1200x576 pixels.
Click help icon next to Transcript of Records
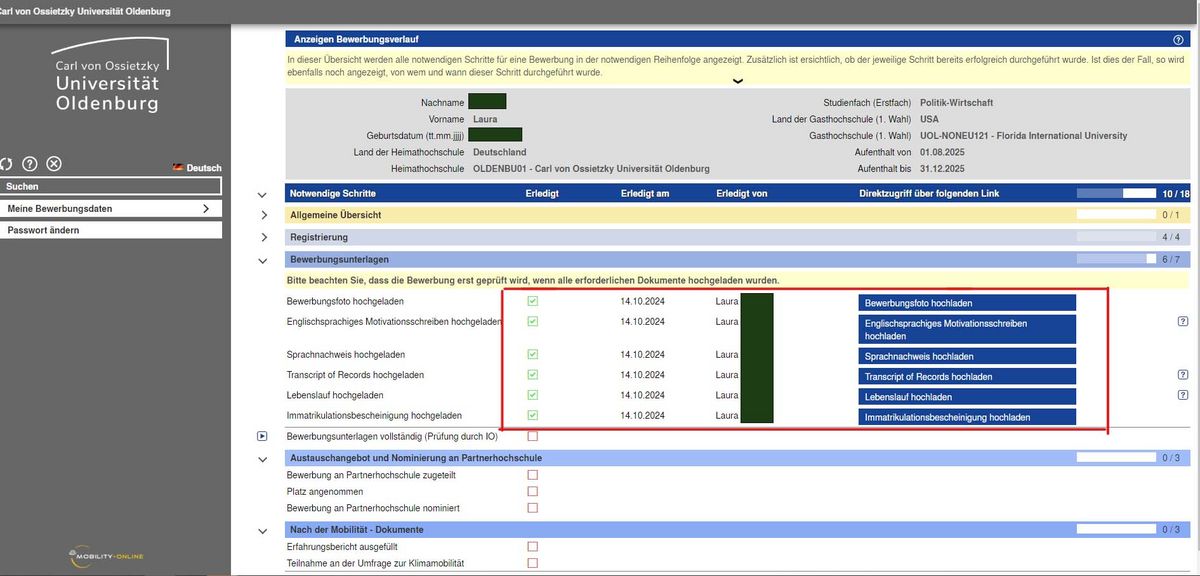[1183, 375]
